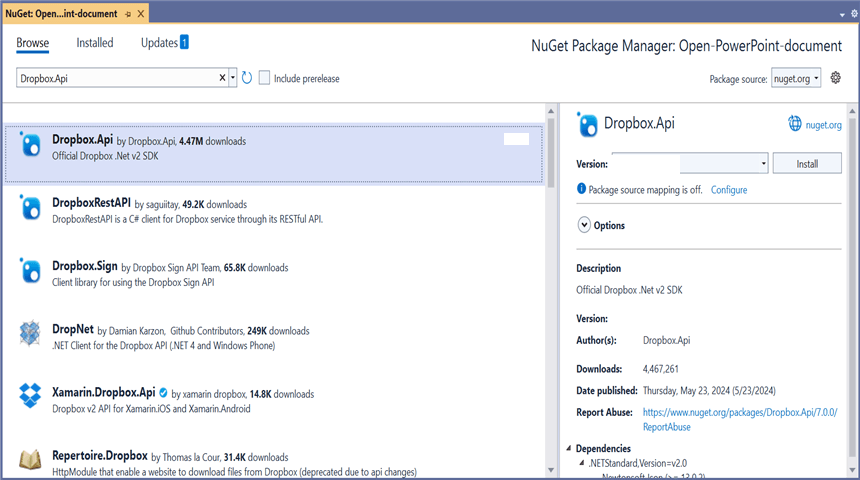Enable the Include prerelease checkbox

click(x=264, y=78)
